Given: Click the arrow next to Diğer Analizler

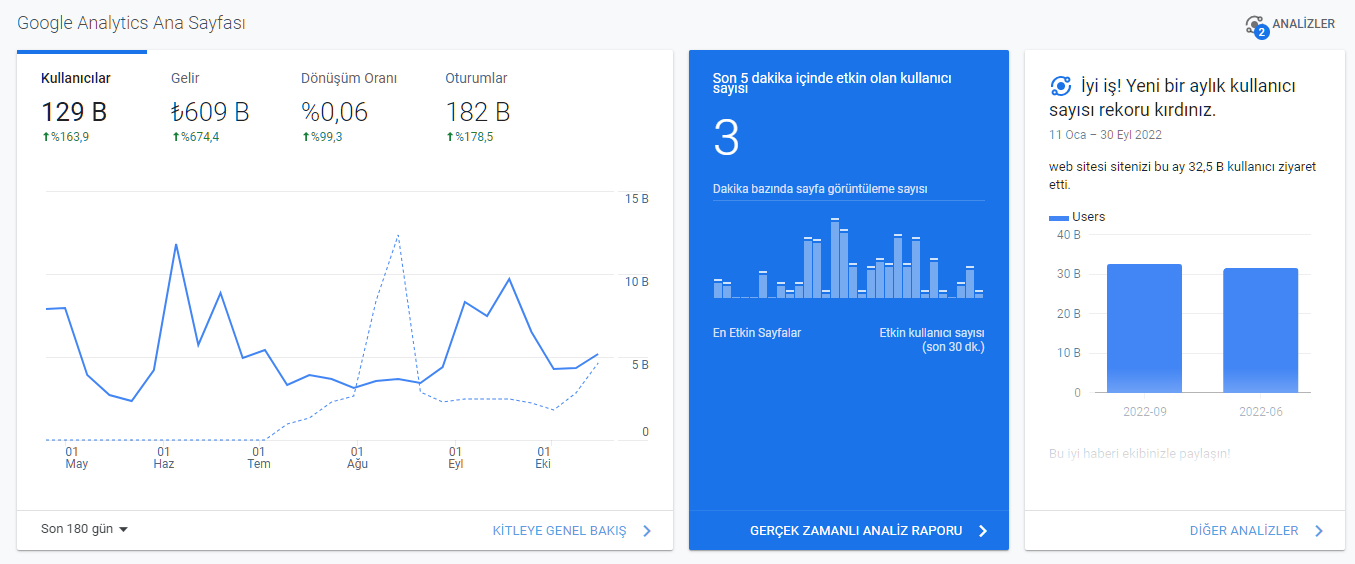Looking at the screenshot, I should coord(1319,531).
